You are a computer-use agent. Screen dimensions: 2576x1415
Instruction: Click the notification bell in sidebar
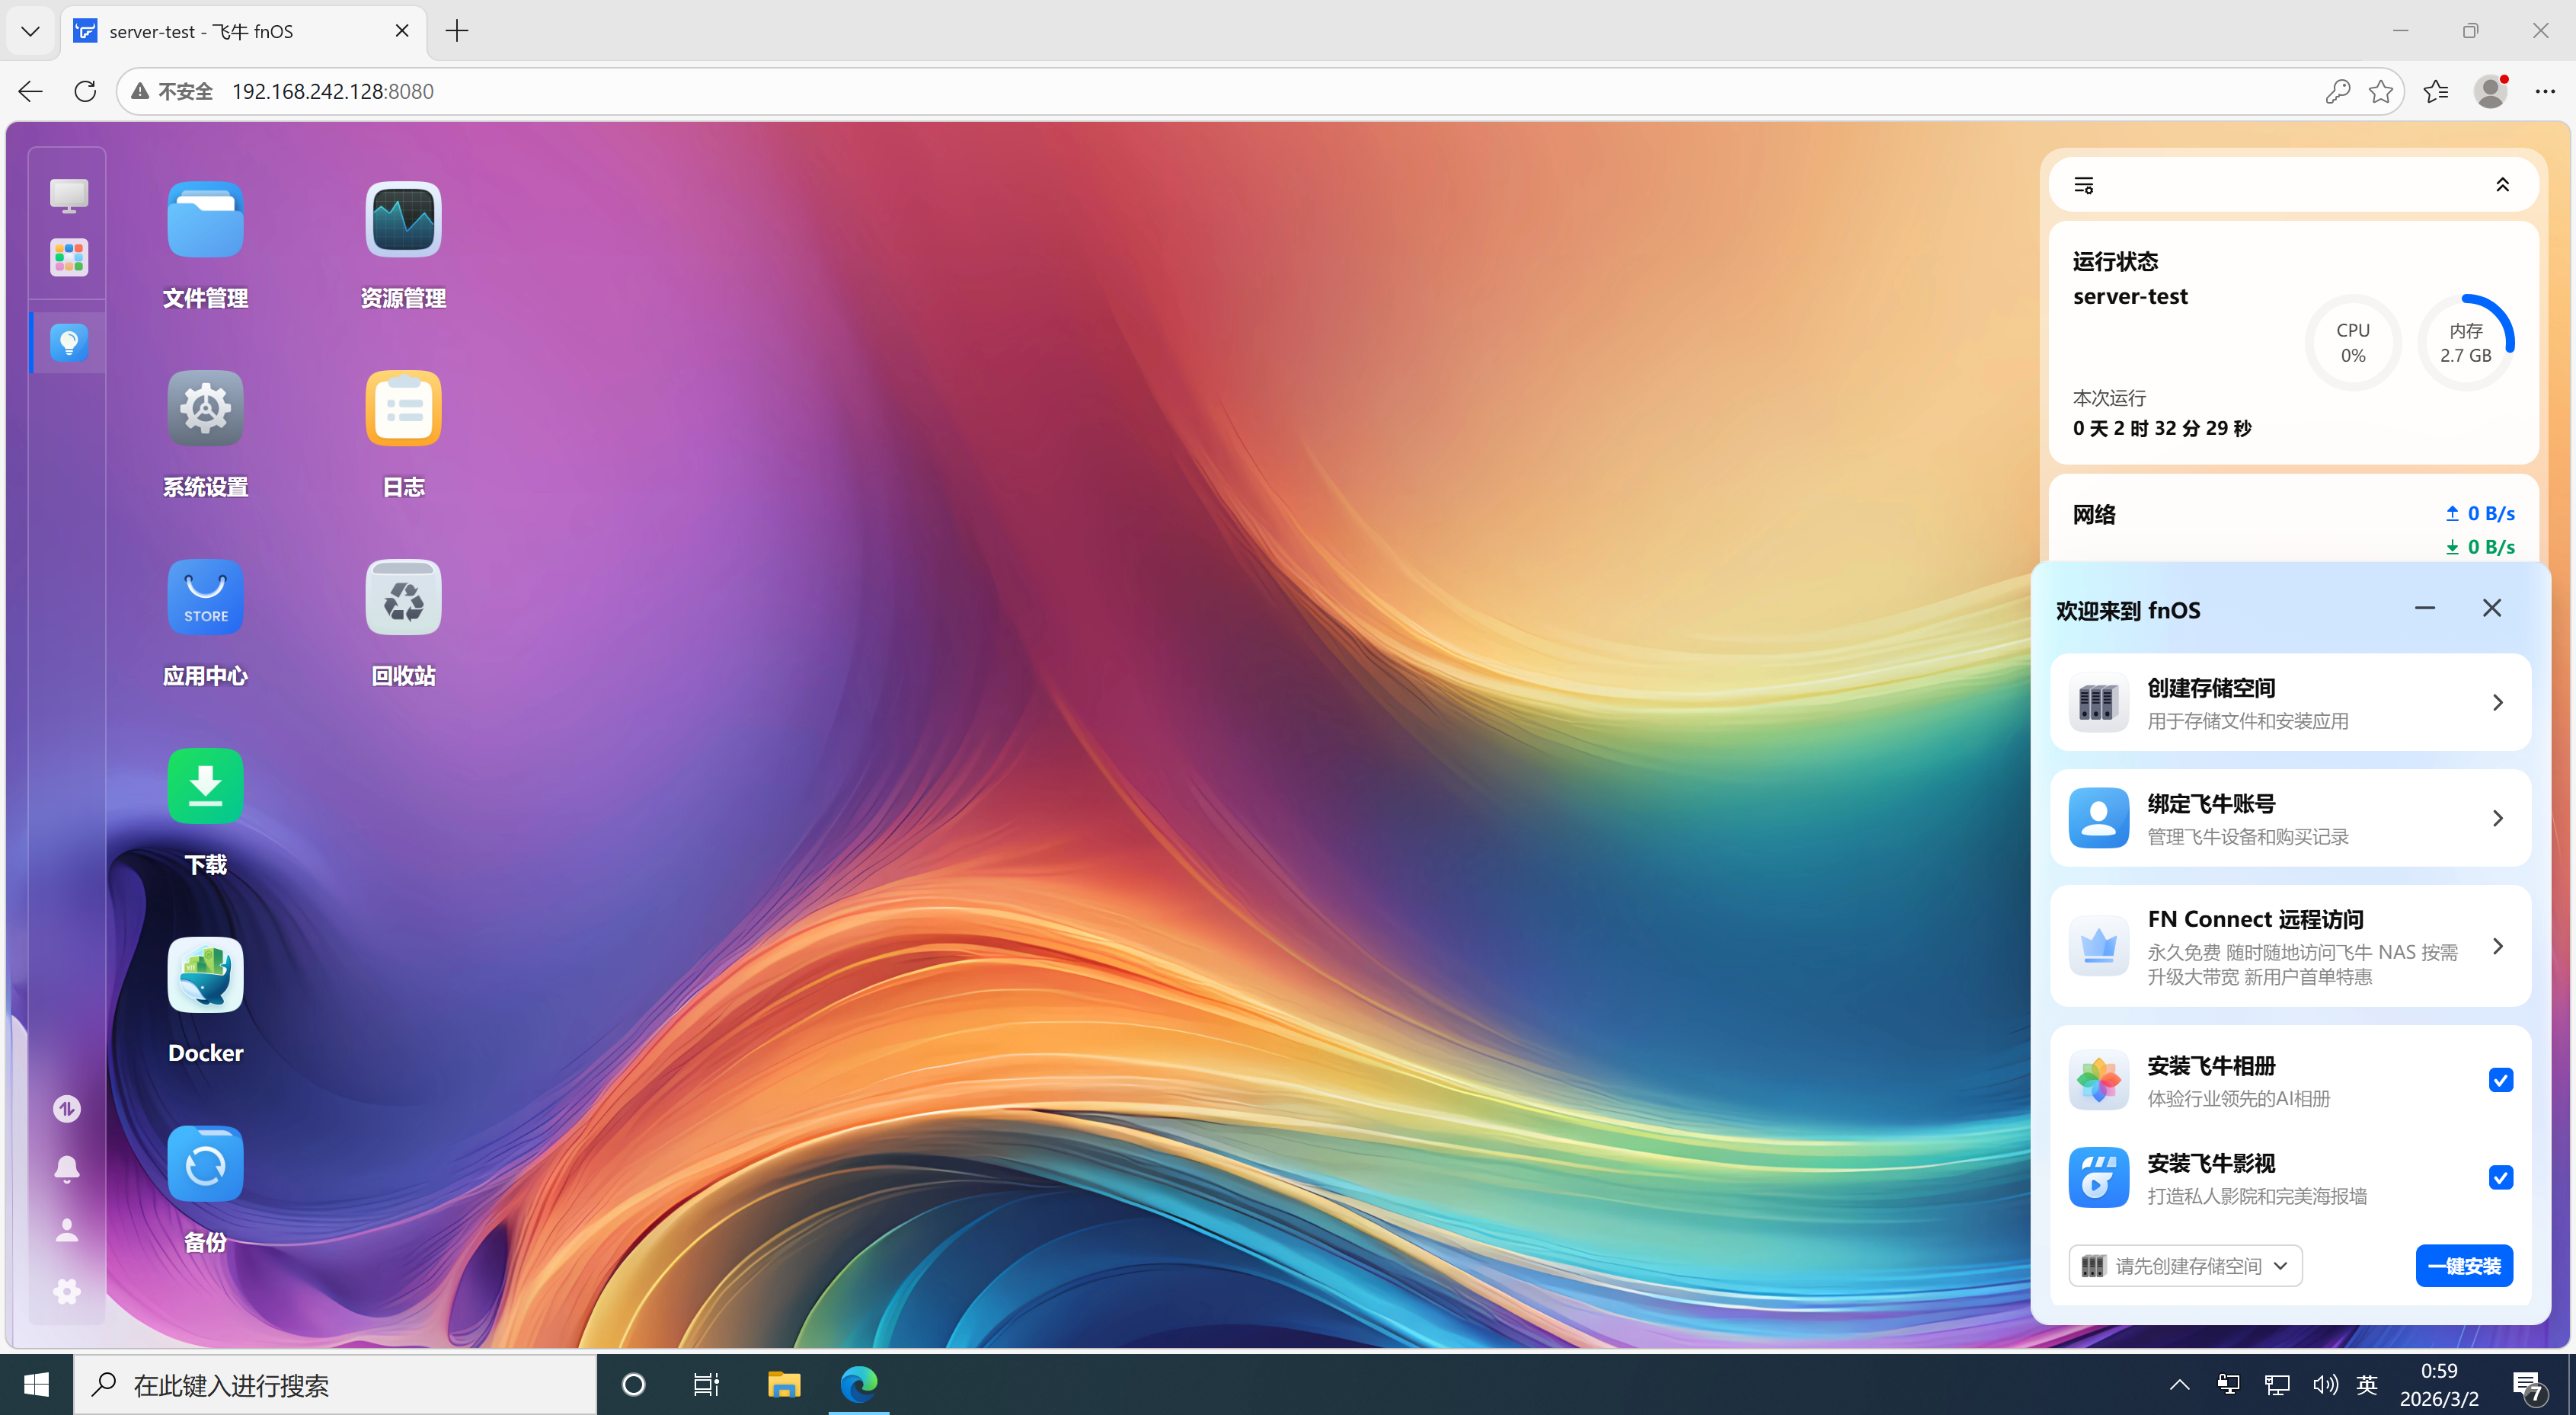coord(67,1169)
